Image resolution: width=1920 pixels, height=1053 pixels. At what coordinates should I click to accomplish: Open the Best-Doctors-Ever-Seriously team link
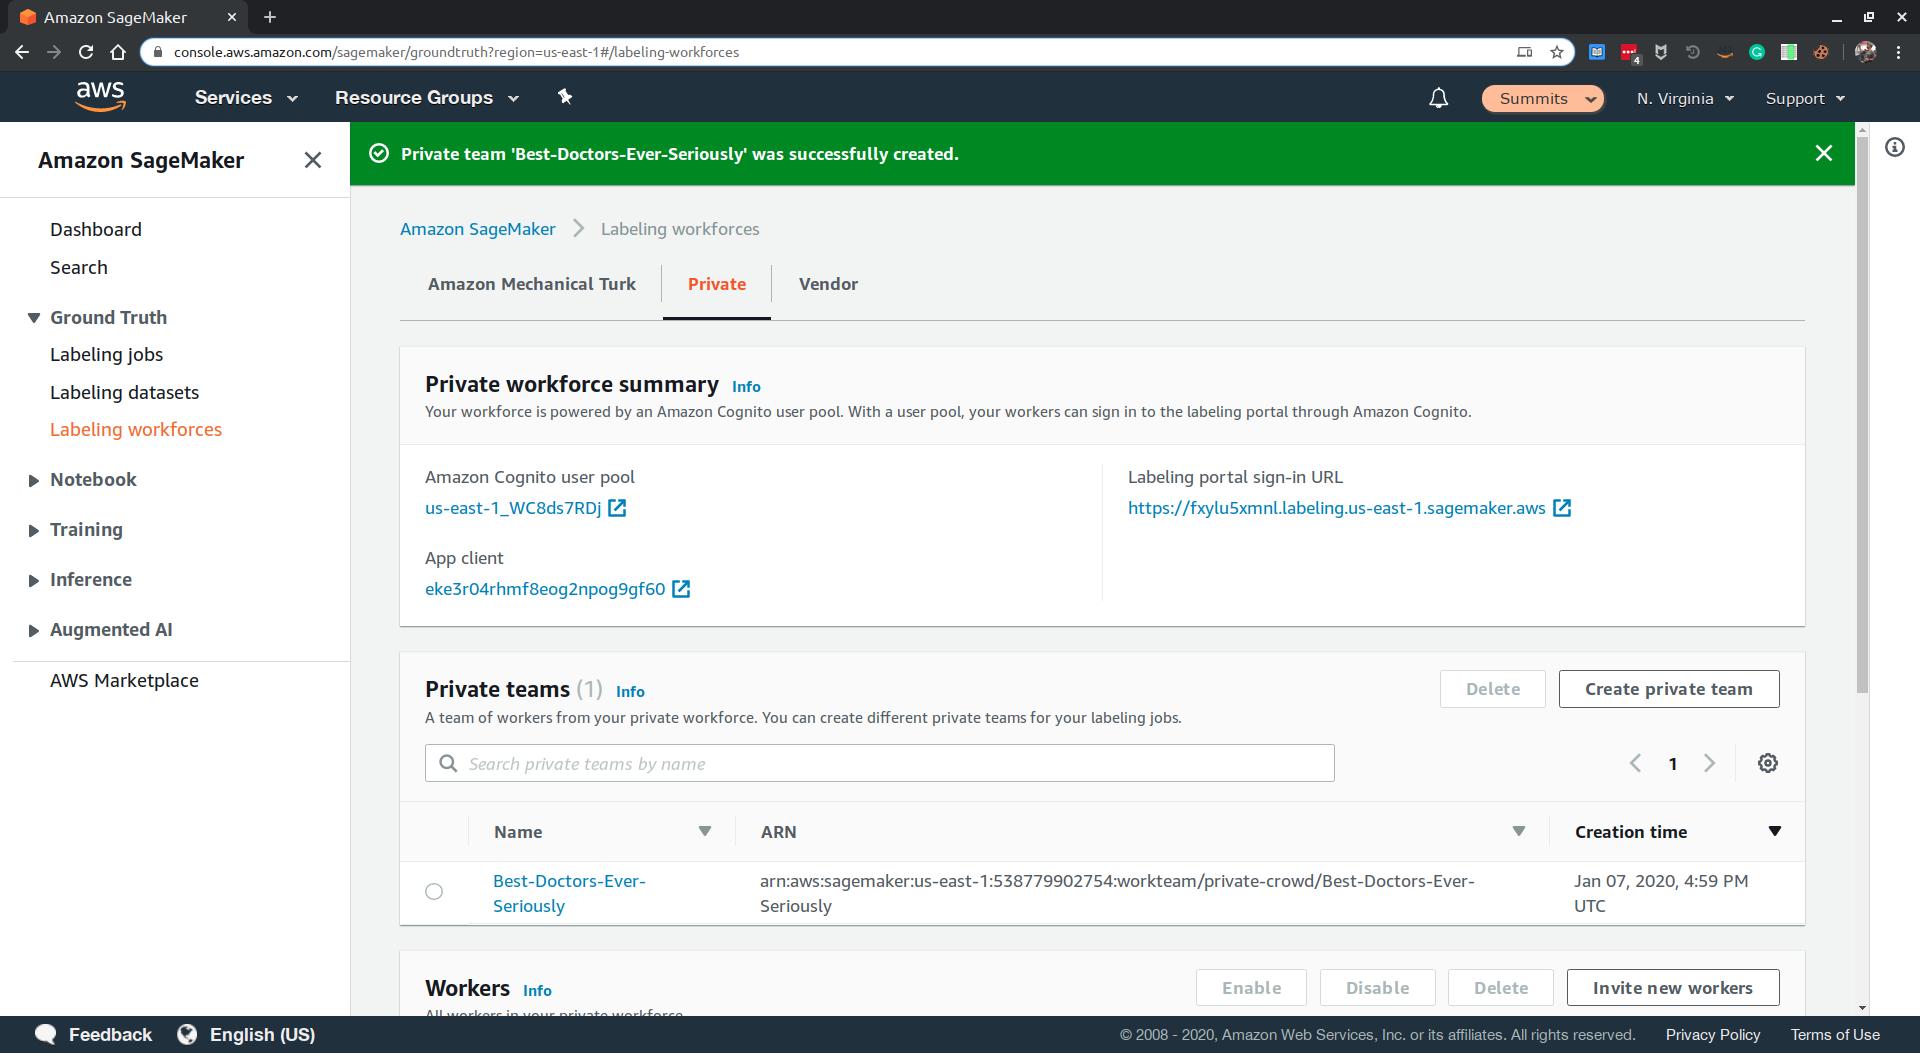point(569,893)
